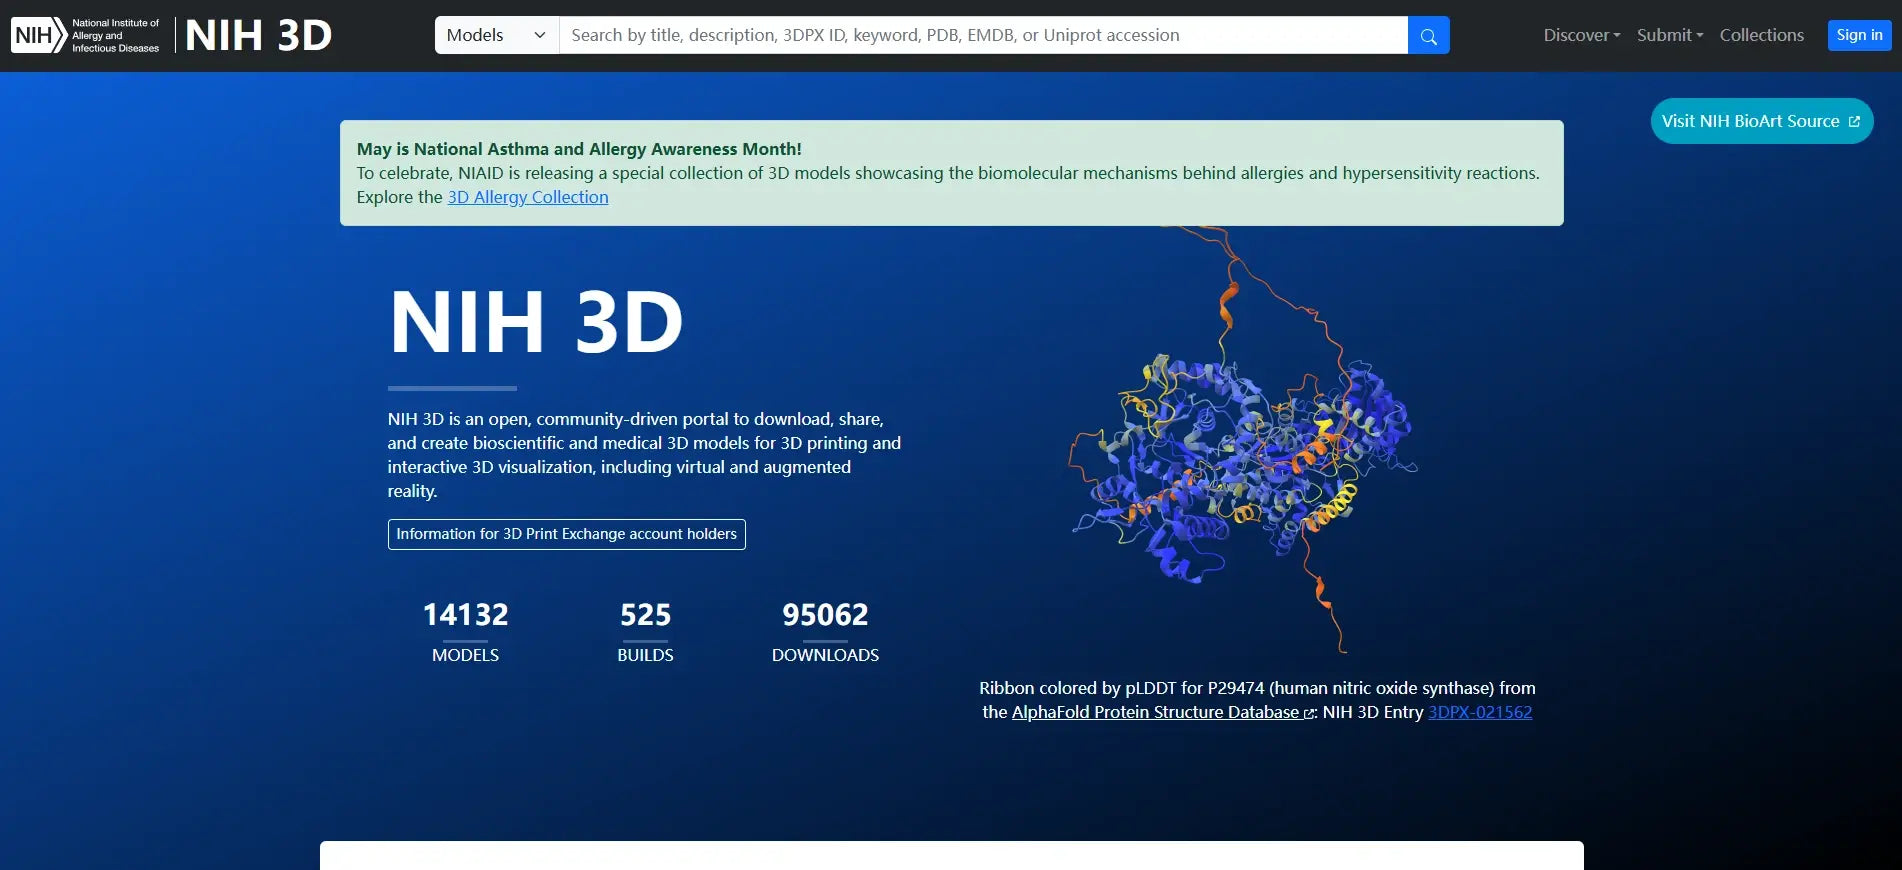
Task: Click the 14132 models count
Action: click(465, 614)
